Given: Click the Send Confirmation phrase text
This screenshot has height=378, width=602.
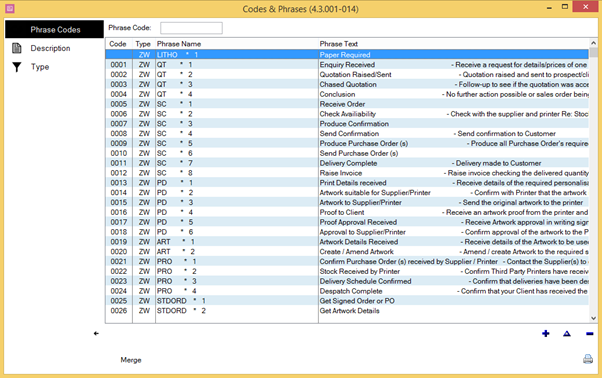Looking at the screenshot, I should pos(349,134).
